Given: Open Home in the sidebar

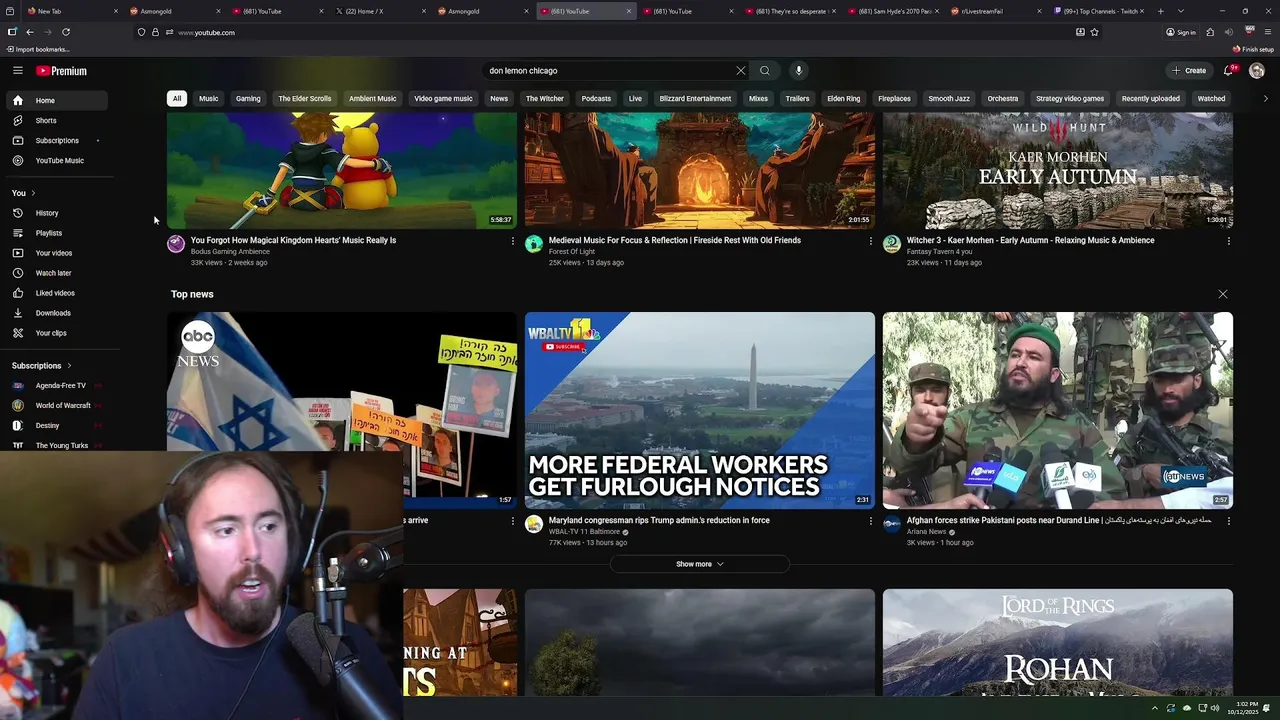Looking at the screenshot, I should (55, 100).
